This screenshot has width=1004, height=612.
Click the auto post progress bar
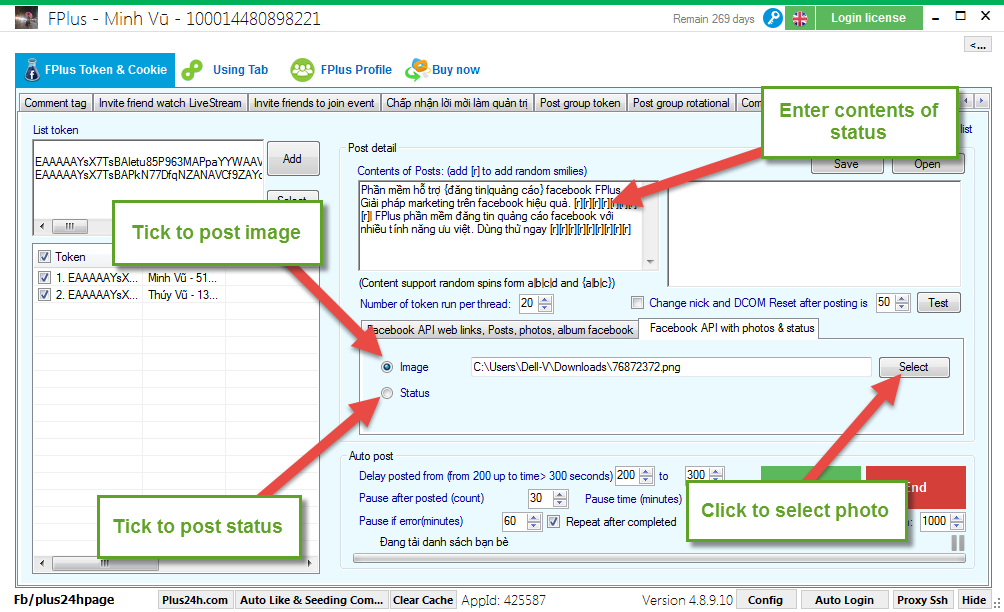659,558
